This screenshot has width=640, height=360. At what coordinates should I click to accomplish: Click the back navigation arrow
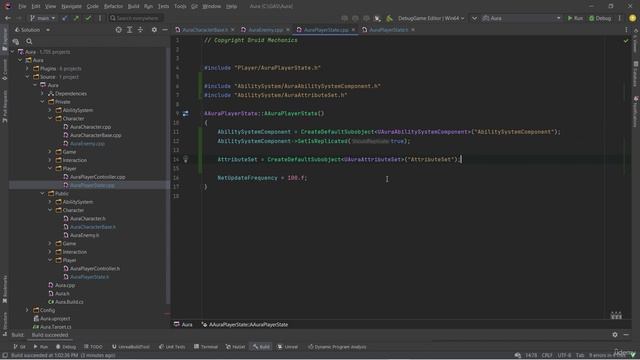coord(7,18)
